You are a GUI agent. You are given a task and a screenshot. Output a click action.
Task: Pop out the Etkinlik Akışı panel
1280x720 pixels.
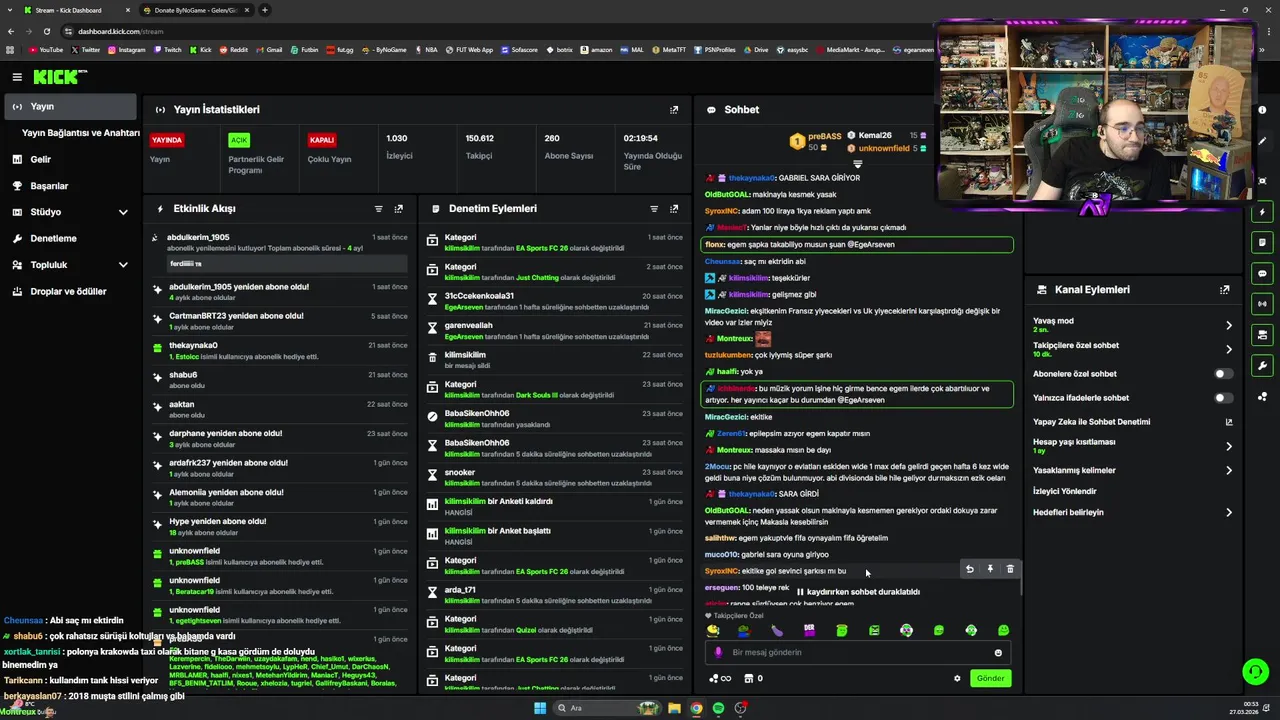click(x=398, y=209)
